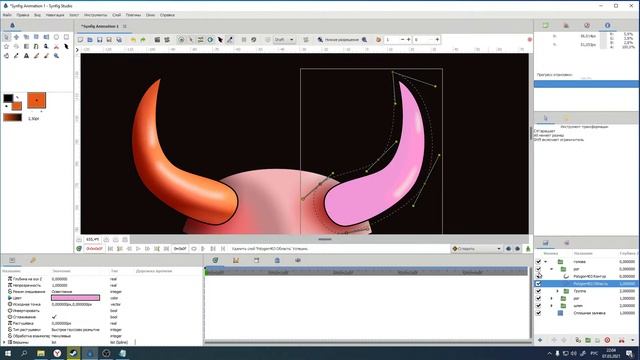
Task: Toggle the Сглаживание checkmark parameter
Action: [x=54, y=317]
